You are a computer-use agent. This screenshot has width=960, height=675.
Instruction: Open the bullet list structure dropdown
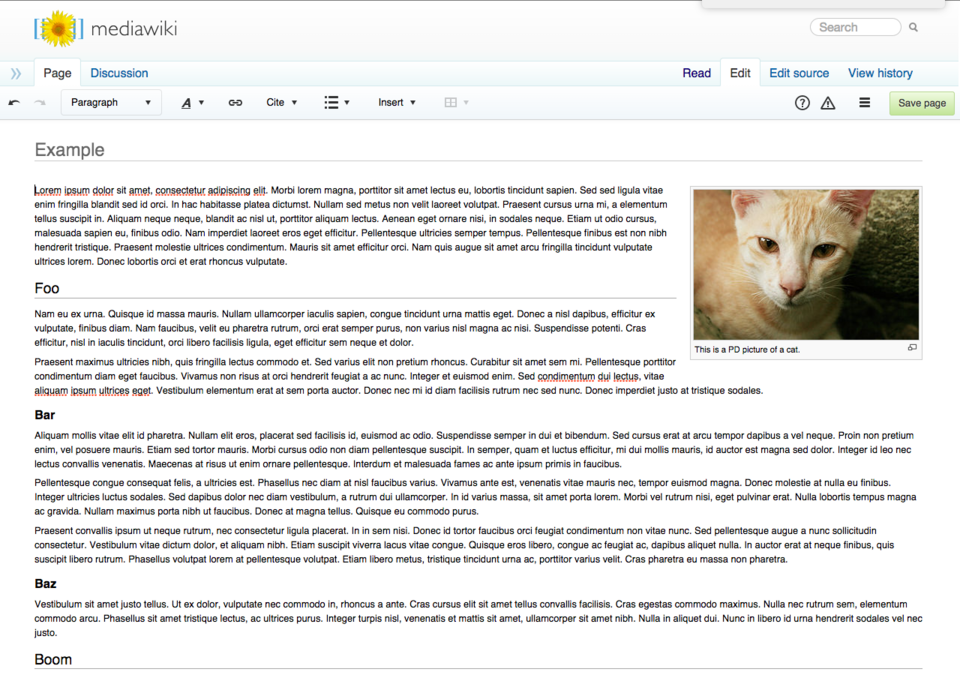click(337, 102)
